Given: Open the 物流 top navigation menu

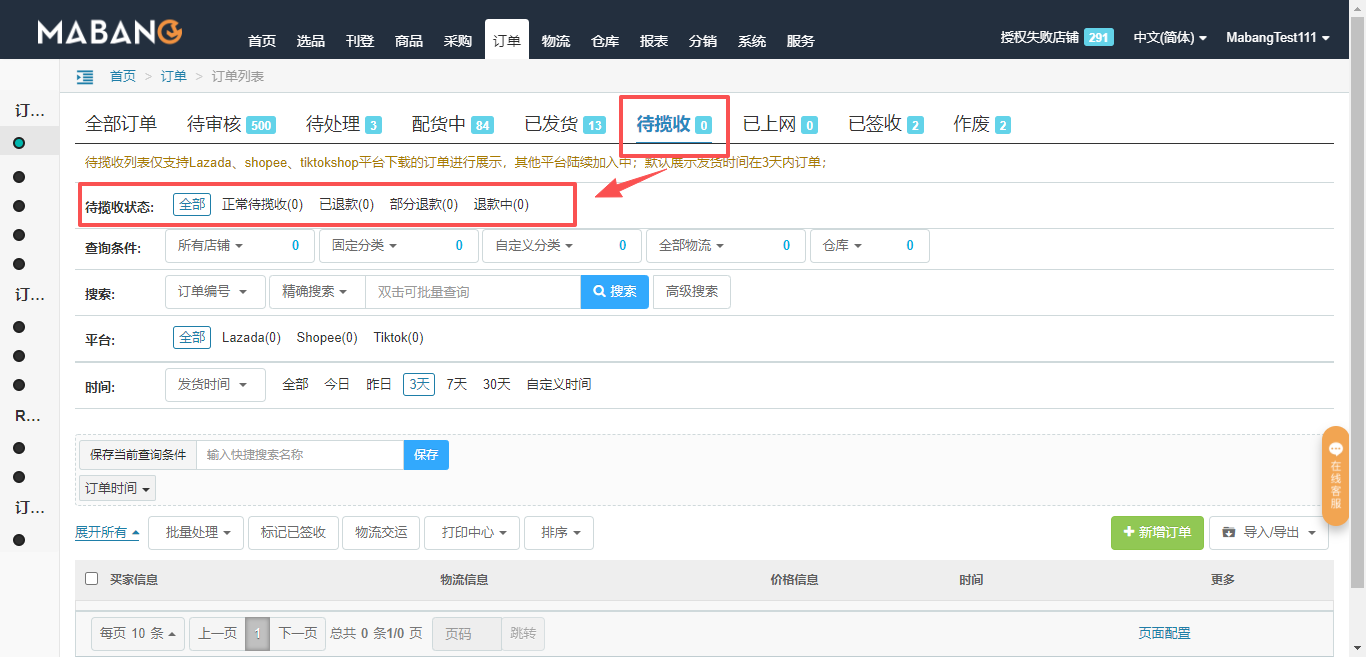Looking at the screenshot, I should pyautogui.click(x=555, y=41).
